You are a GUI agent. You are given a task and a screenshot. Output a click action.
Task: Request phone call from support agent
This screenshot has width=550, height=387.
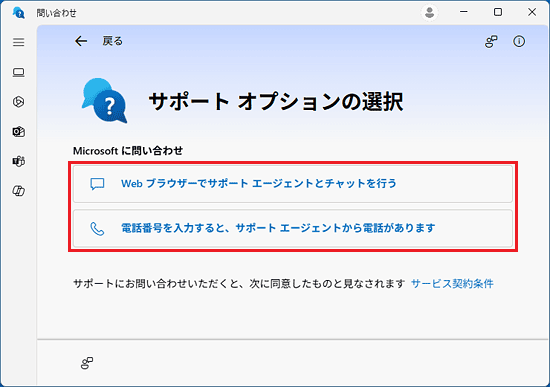293,228
